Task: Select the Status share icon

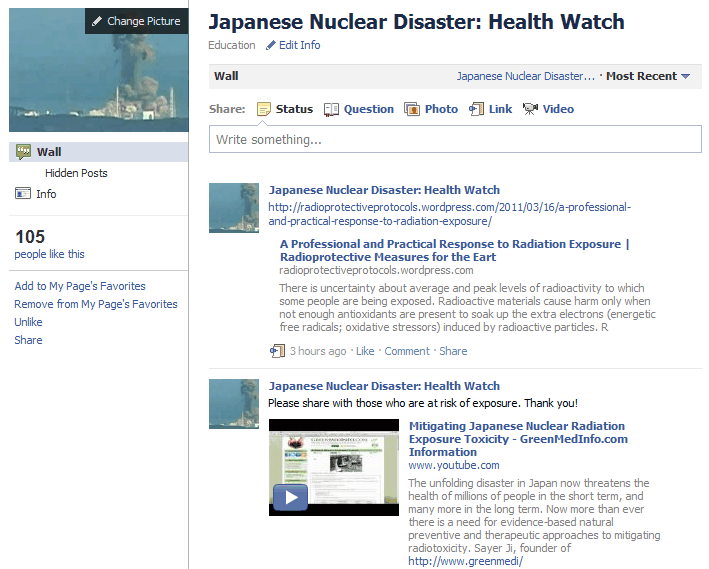Action: (x=264, y=109)
